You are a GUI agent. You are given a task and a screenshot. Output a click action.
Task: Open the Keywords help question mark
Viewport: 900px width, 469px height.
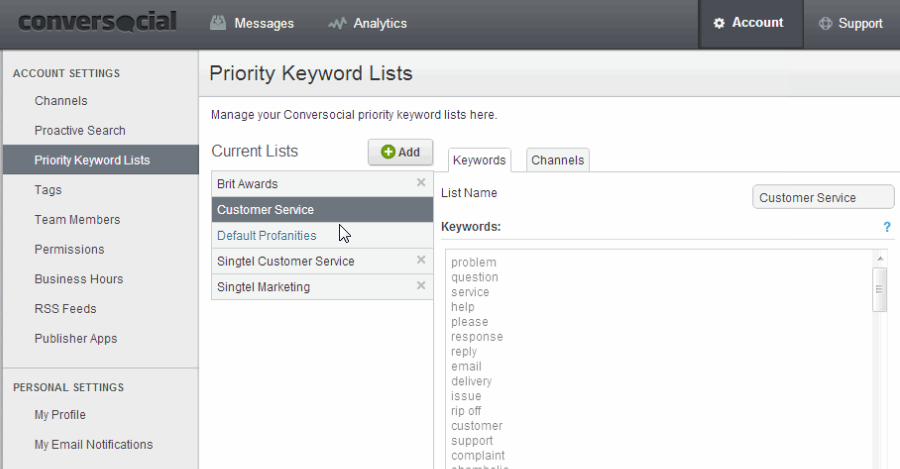pos(887,227)
